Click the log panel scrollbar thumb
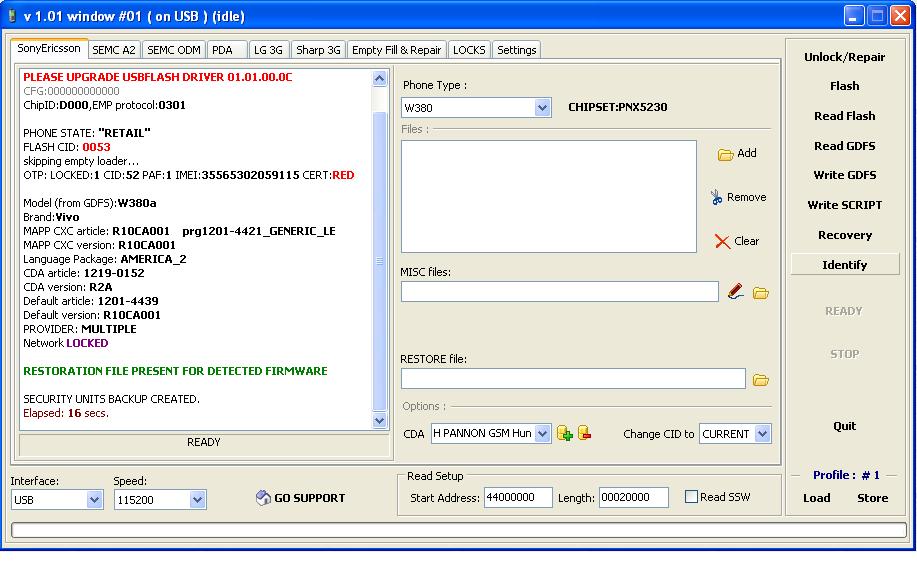The height and width of the screenshot is (581, 917). click(x=380, y=260)
